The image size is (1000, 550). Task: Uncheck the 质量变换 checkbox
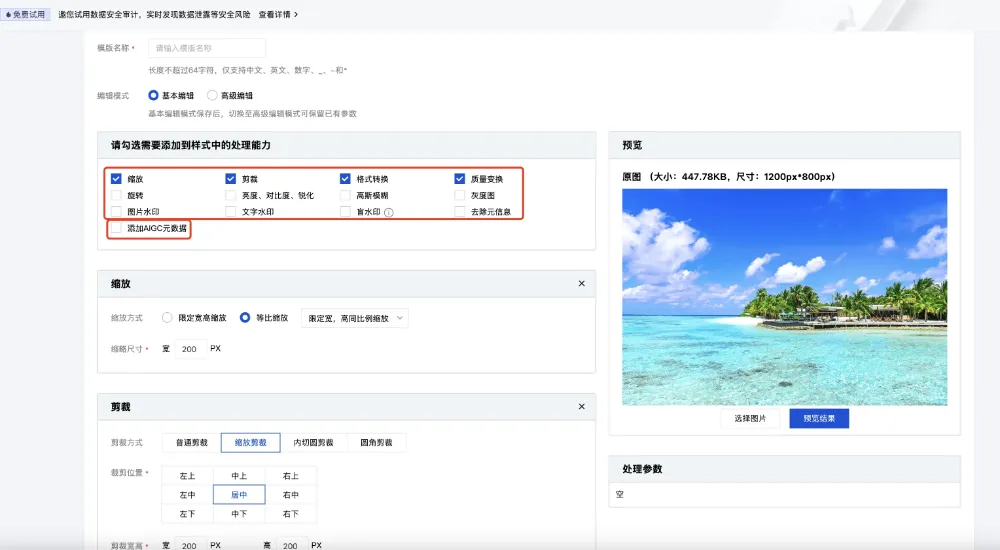pos(459,179)
